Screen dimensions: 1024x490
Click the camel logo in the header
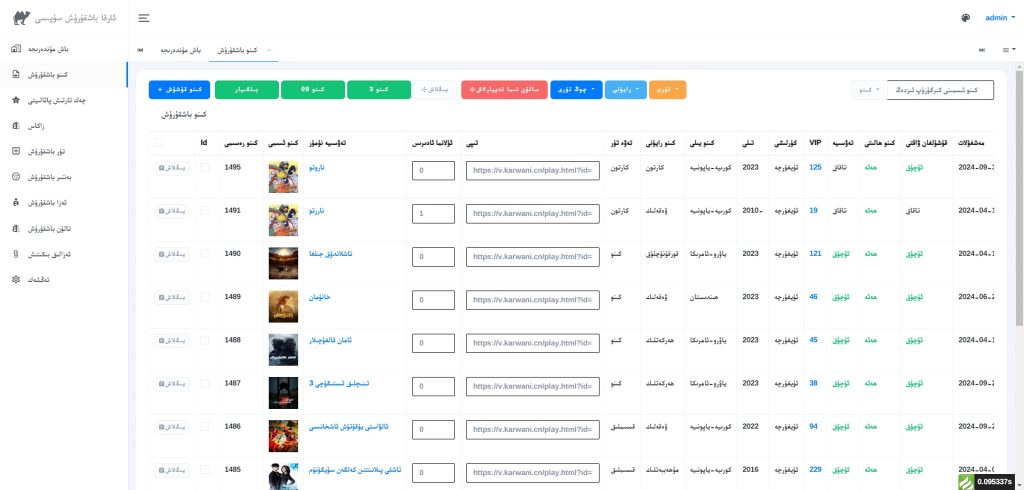(x=21, y=17)
